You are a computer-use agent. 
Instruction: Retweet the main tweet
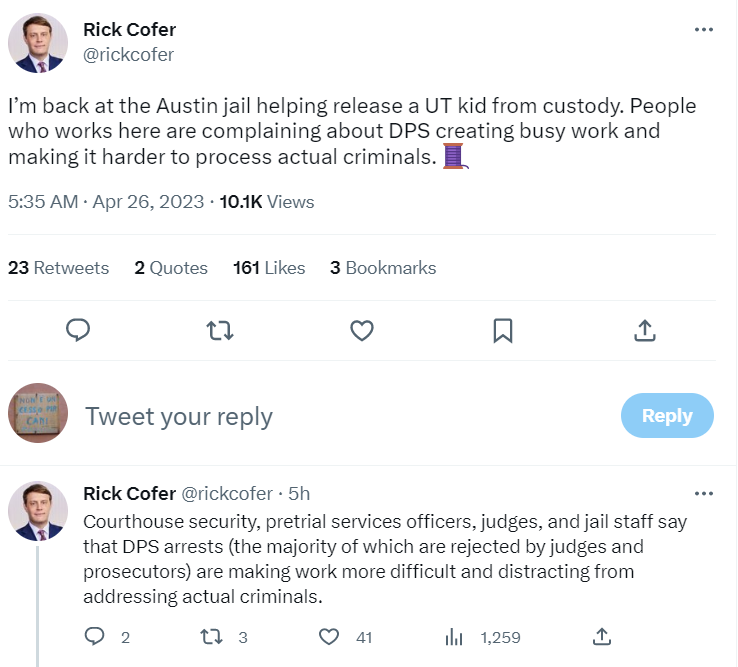220,330
